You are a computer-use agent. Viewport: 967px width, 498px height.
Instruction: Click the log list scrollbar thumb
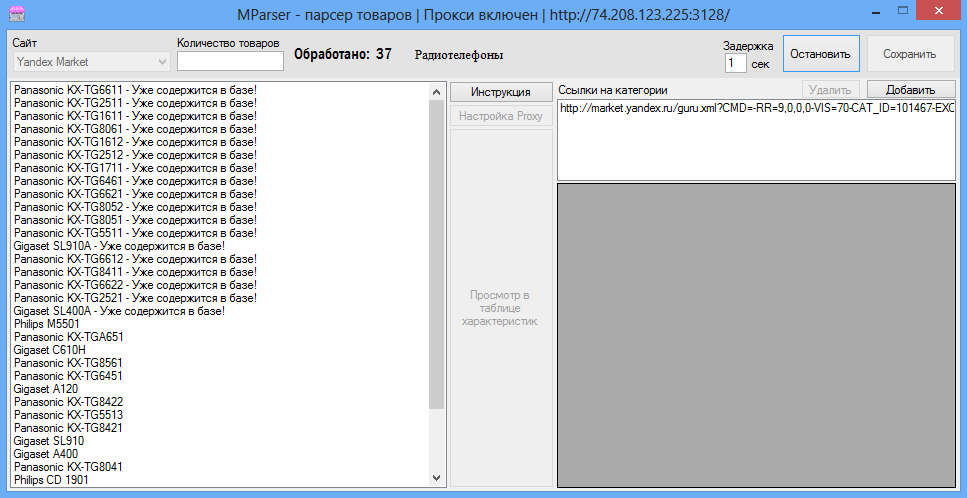pos(437,254)
